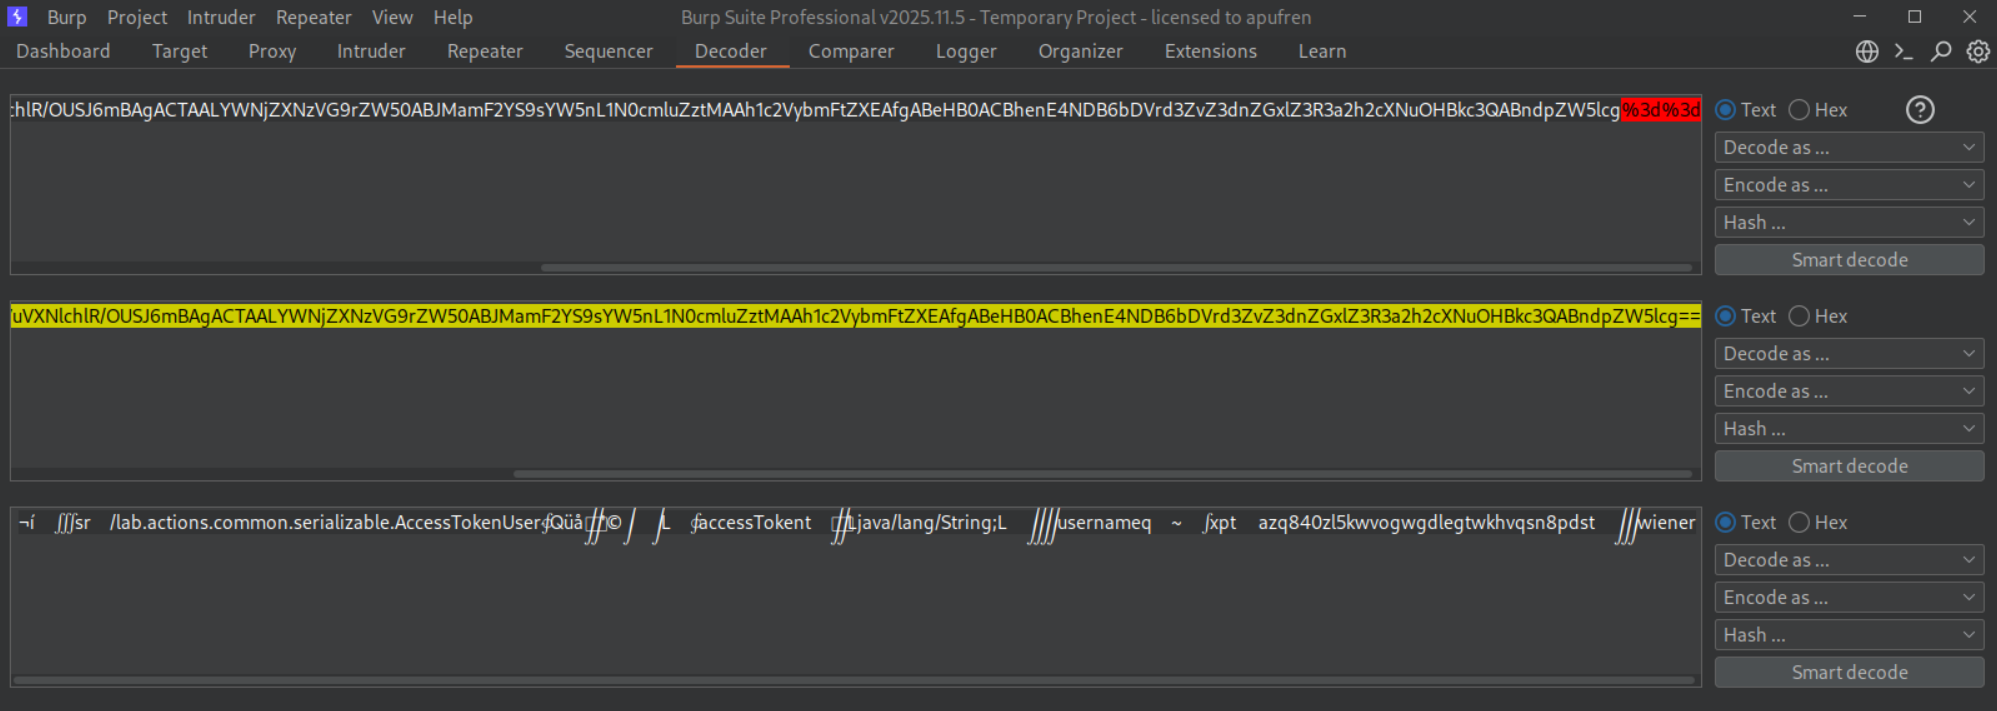Click the first panel's horizontal scrollbar

click(1115, 268)
